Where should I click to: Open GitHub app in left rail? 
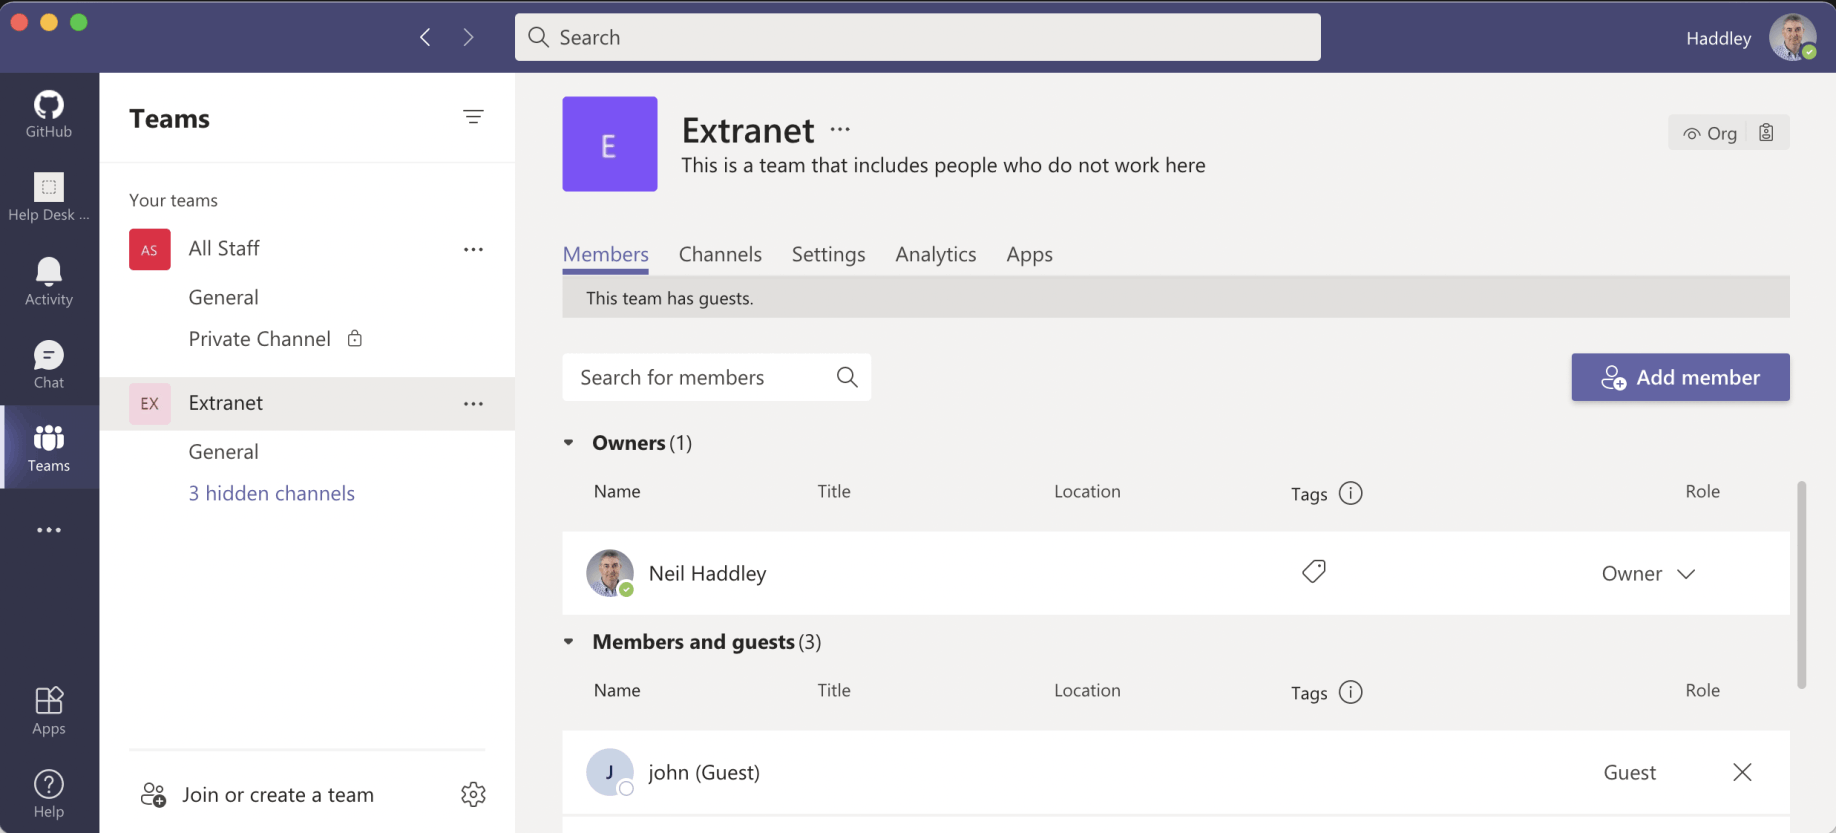48,114
